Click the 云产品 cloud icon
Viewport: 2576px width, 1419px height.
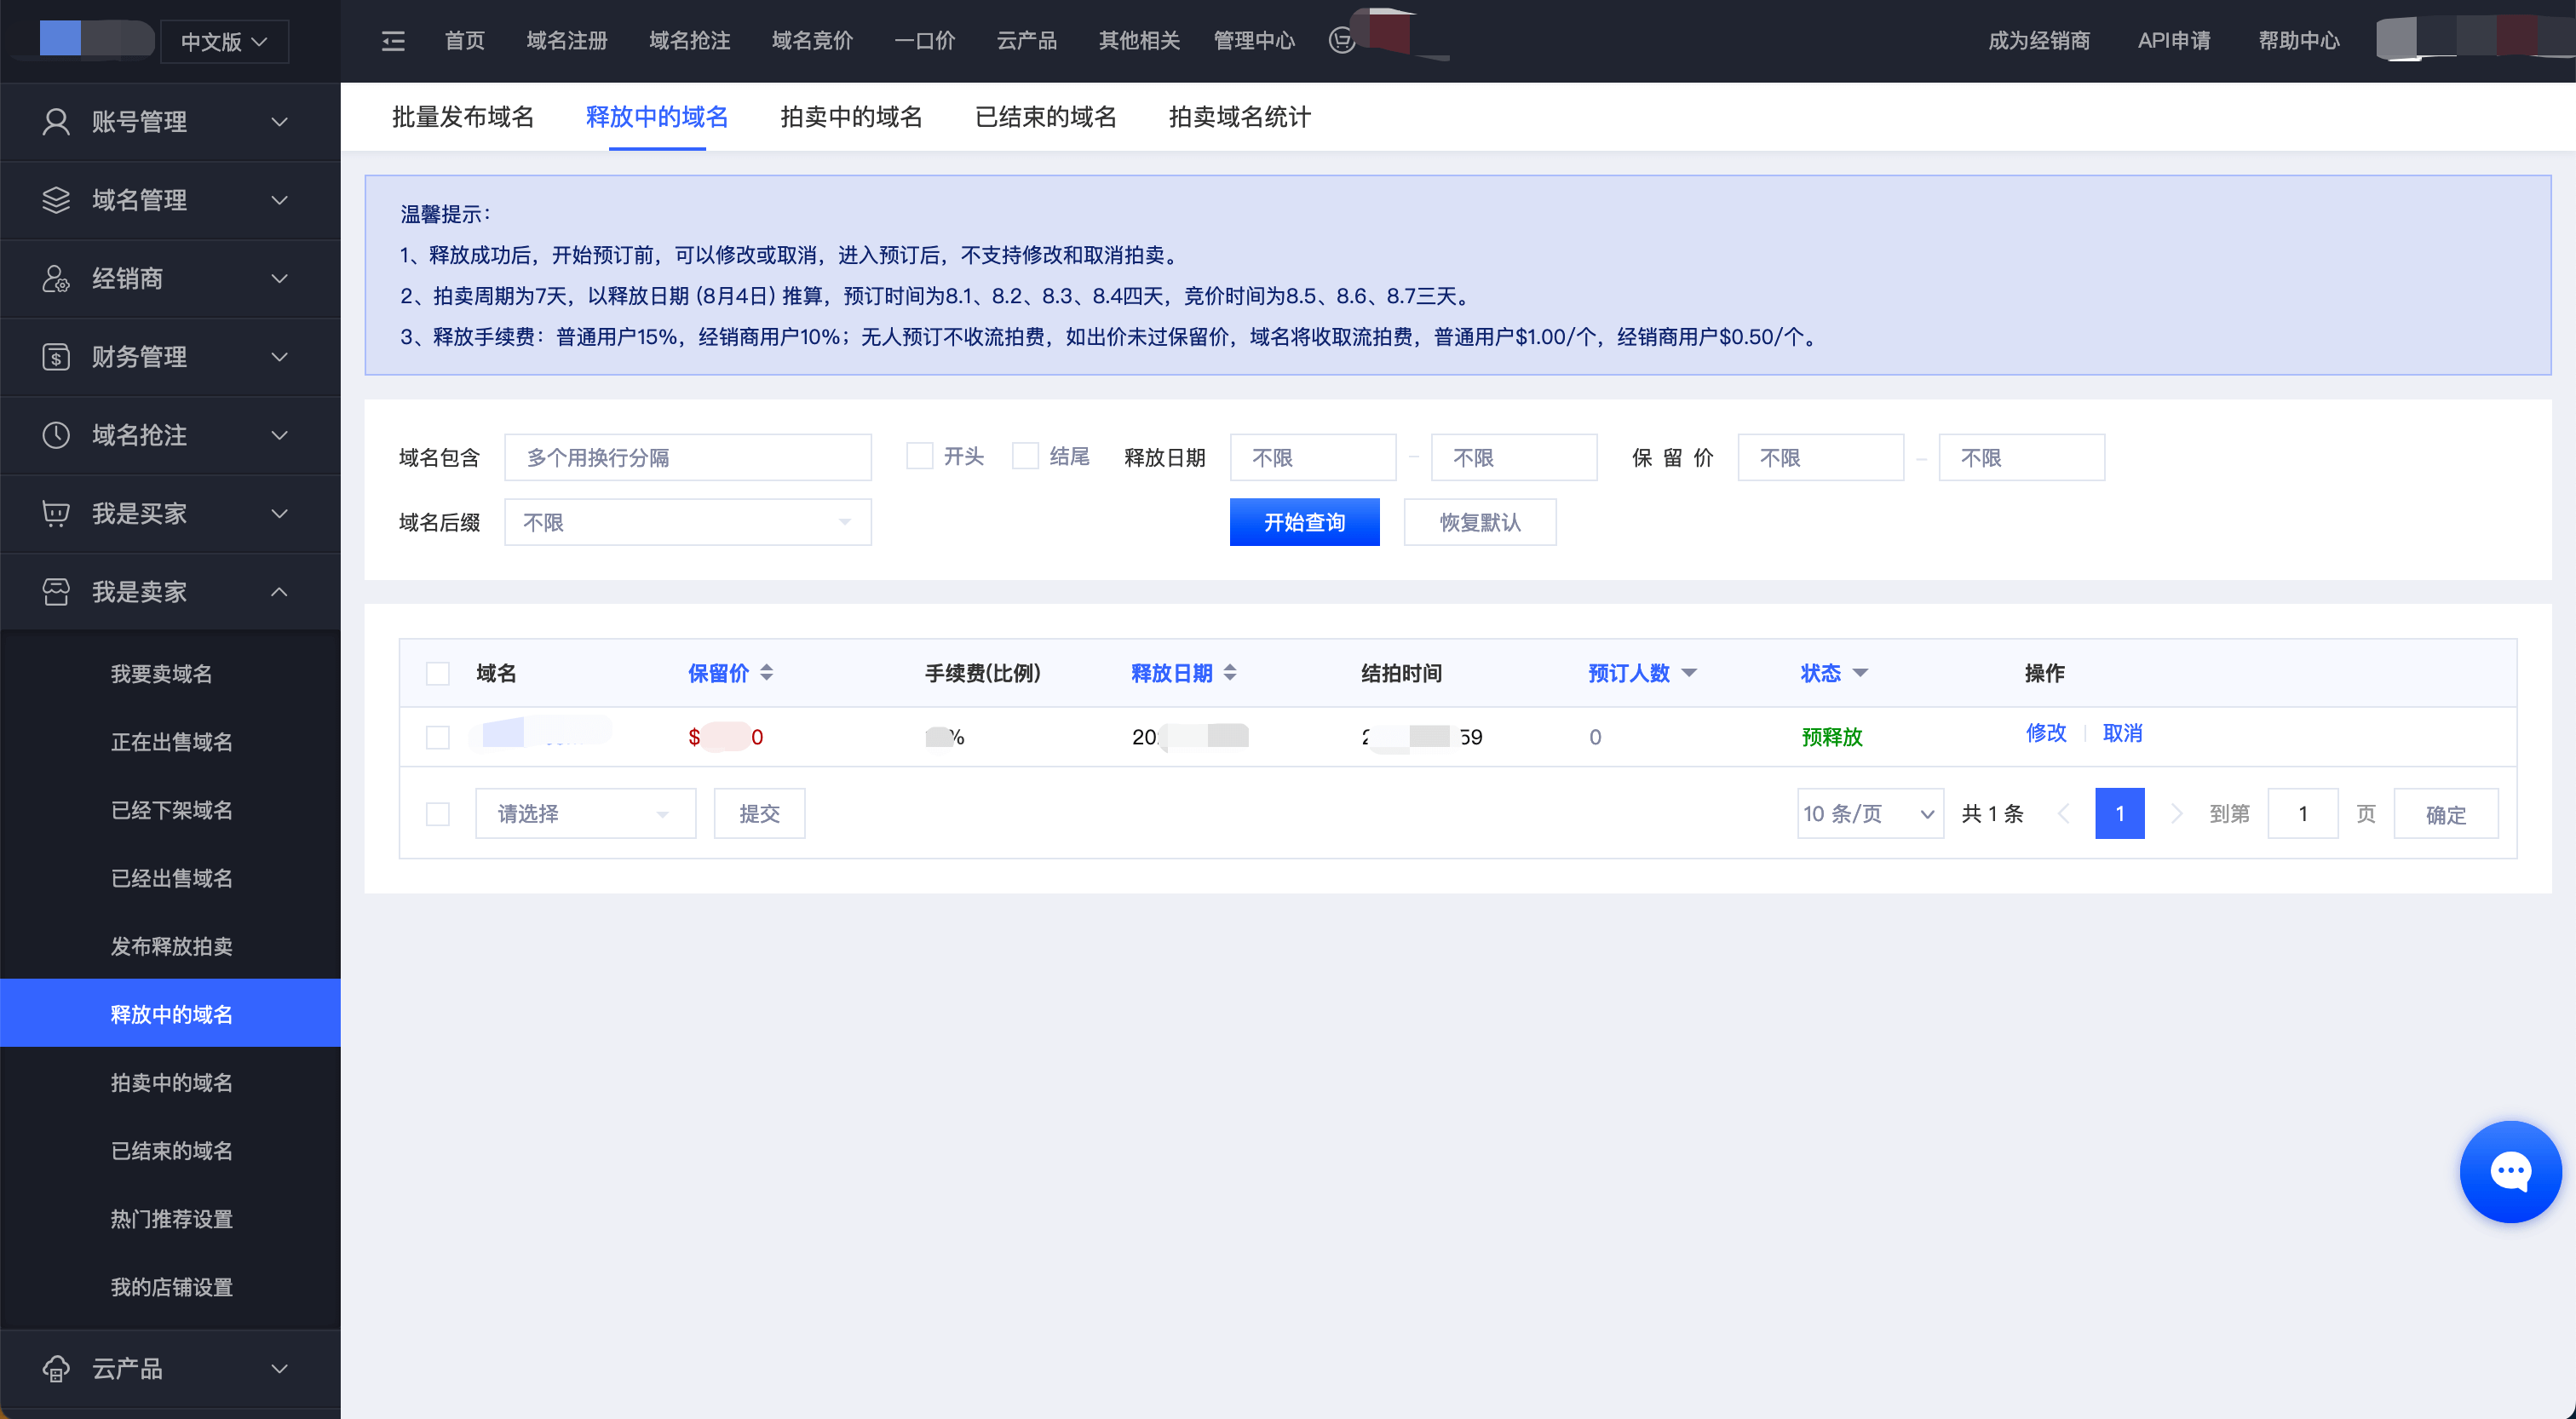tap(56, 1368)
